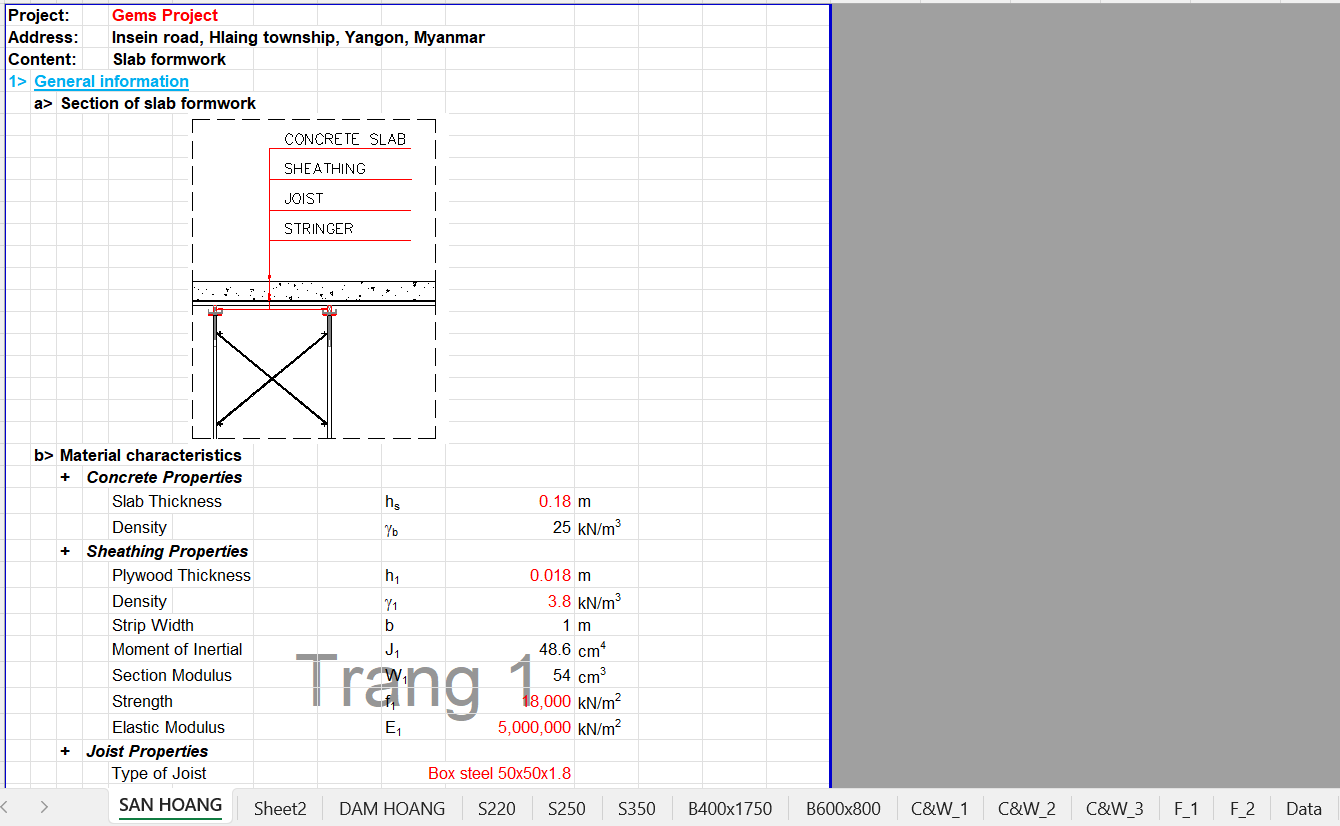1340x826 pixels.
Task: Open the F_1 sheet tab
Action: click(1187, 808)
